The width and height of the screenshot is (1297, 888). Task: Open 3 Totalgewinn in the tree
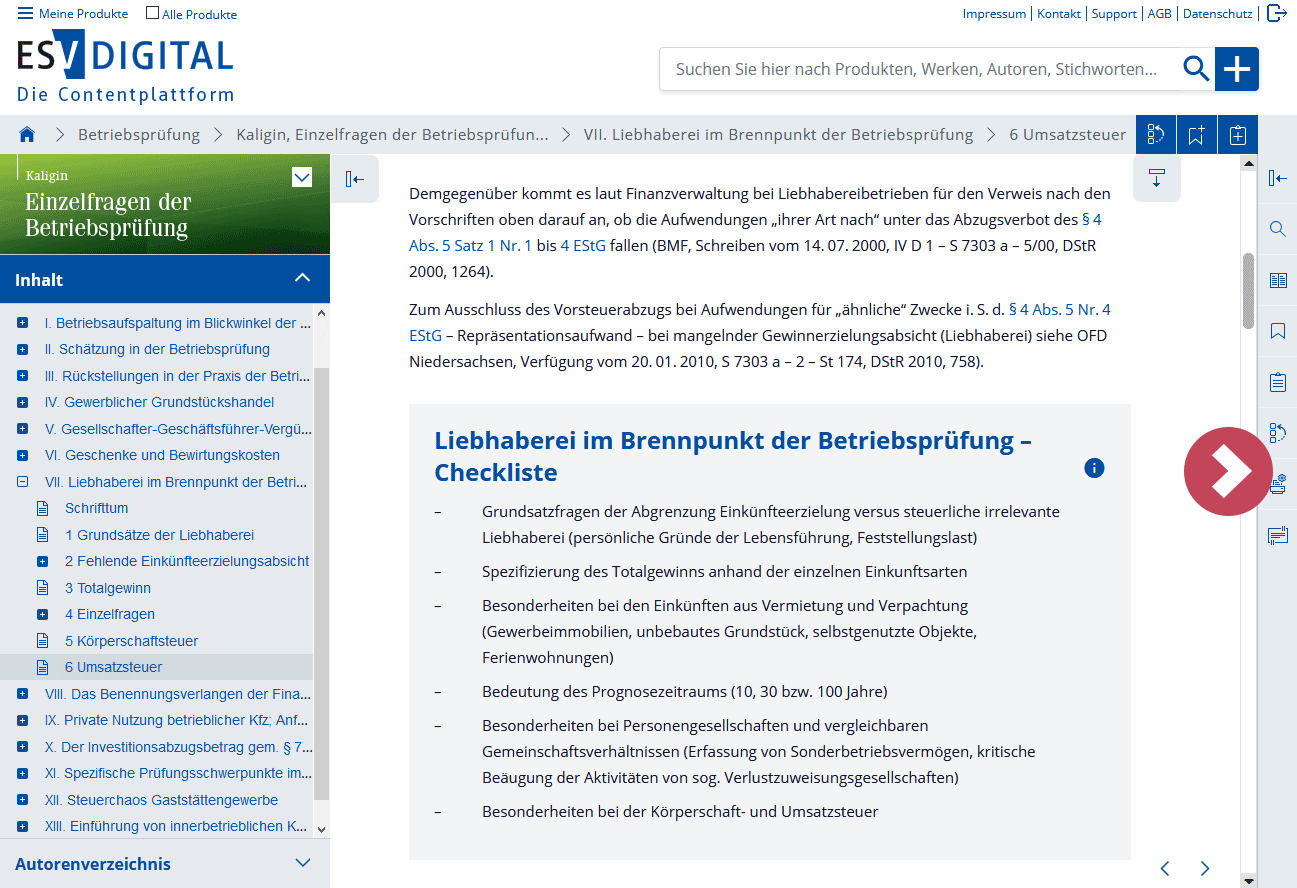click(108, 588)
